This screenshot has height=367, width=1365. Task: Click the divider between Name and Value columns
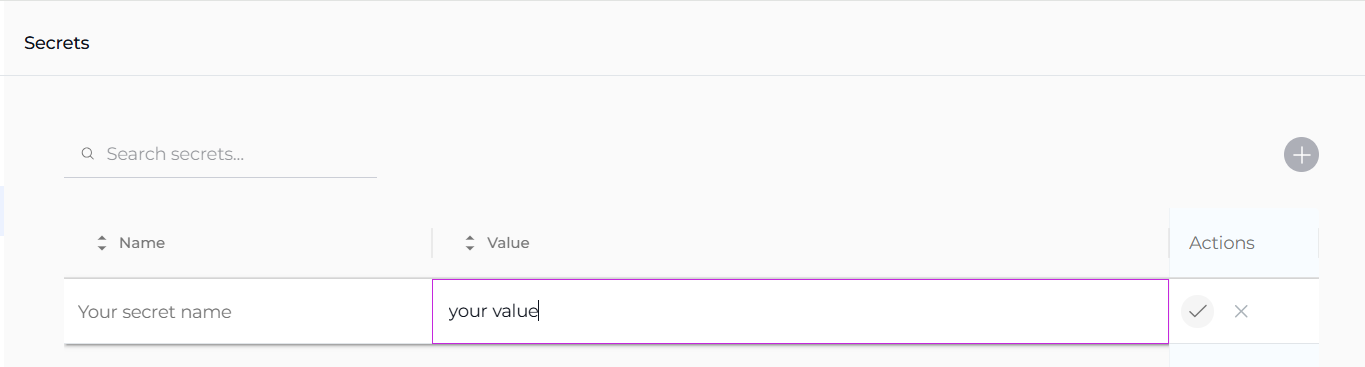(x=432, y=243)
